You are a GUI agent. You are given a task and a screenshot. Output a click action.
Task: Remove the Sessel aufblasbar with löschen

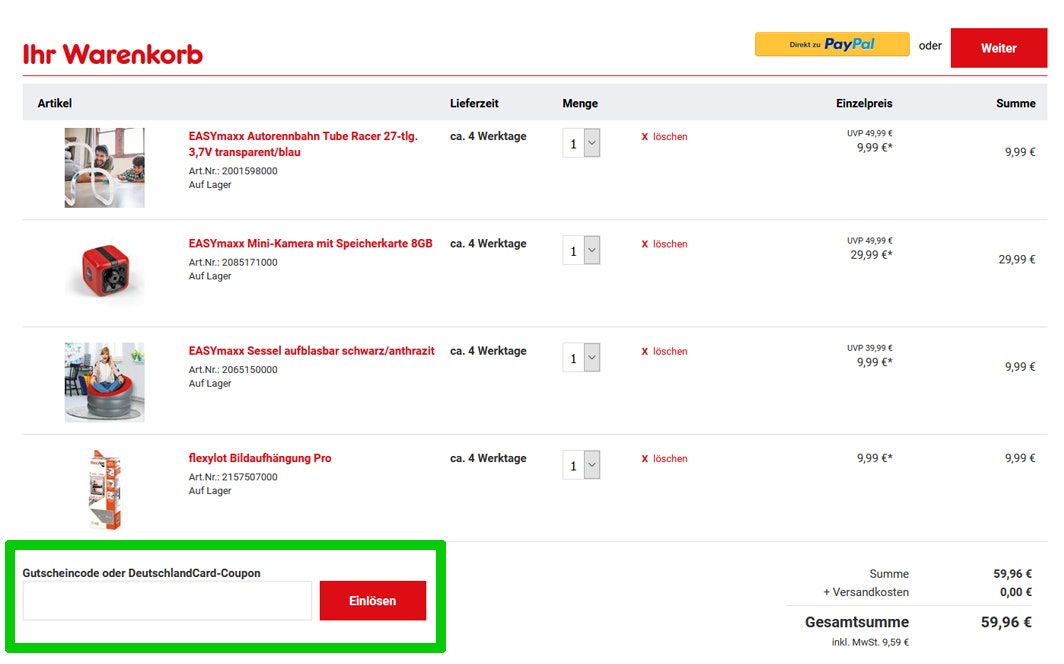coord(665,352)
